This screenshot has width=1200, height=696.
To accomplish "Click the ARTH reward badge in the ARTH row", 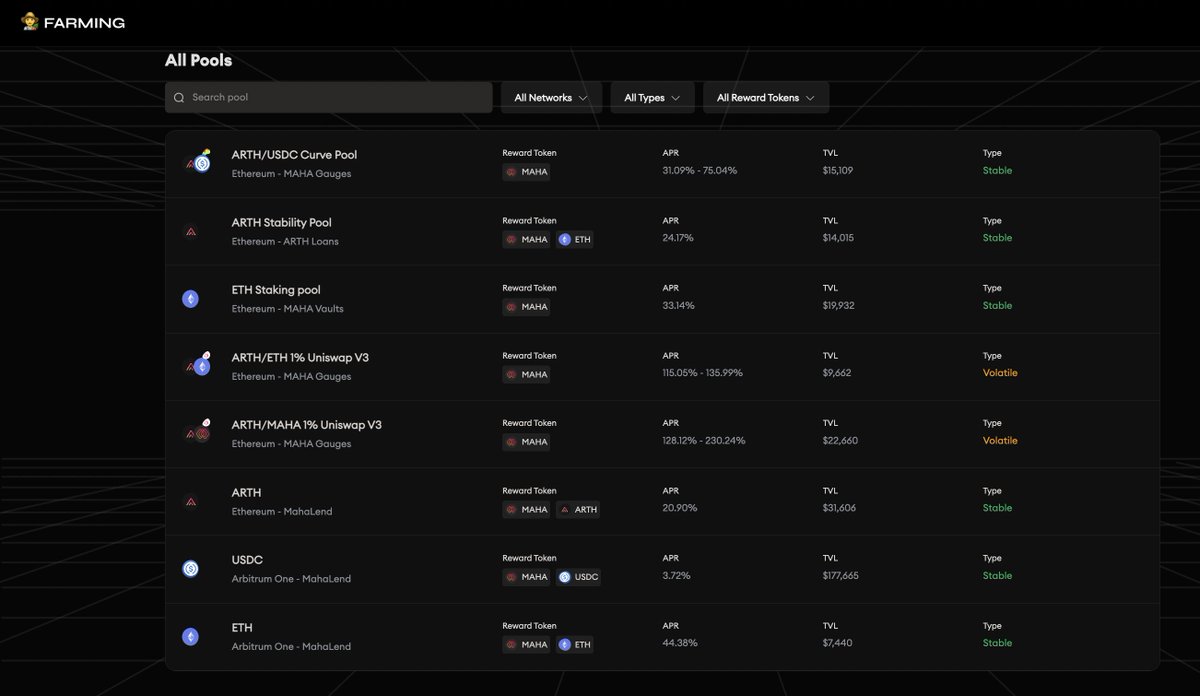I will click(578, 509).
